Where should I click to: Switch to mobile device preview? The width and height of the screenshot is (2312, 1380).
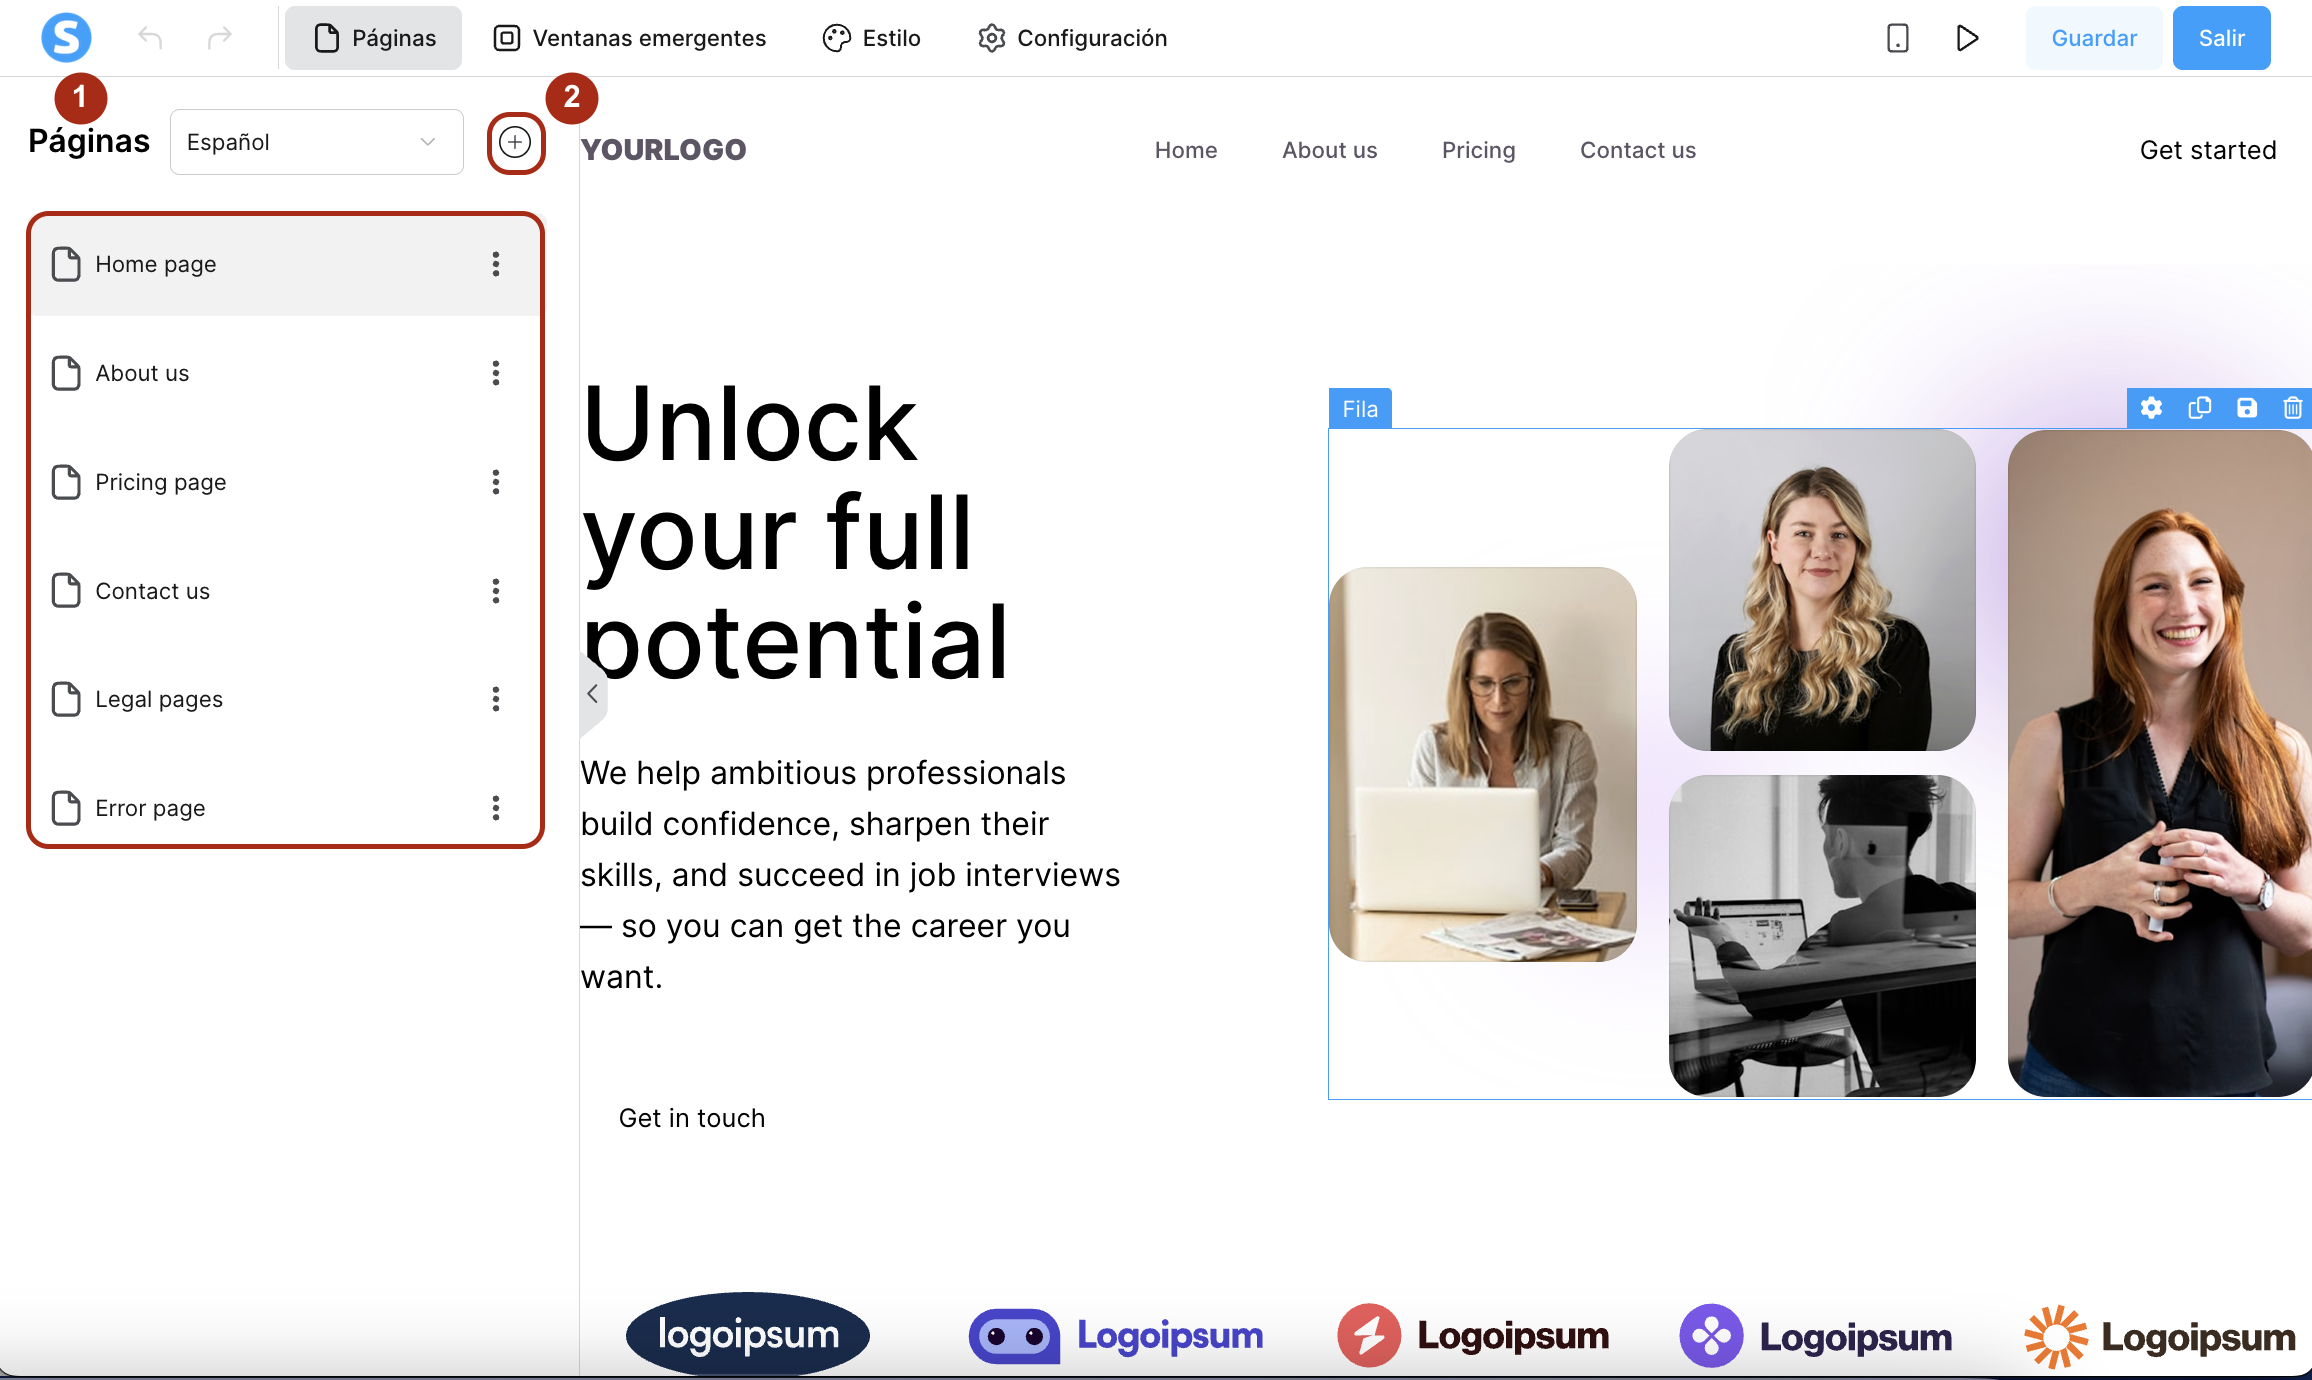coord(1897,38)
